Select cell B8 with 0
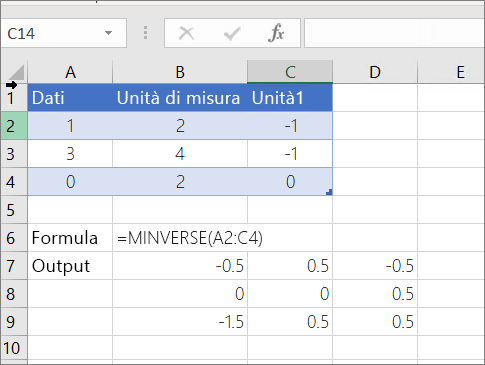Screen dimensions: 485x365 coord(180,294)
